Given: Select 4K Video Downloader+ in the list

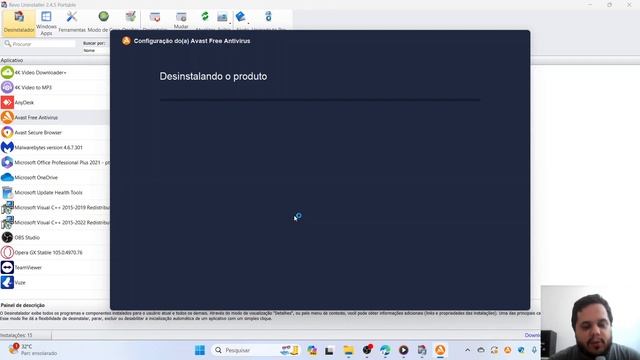Looking at the screenshot, I should (x=55, y=72).
